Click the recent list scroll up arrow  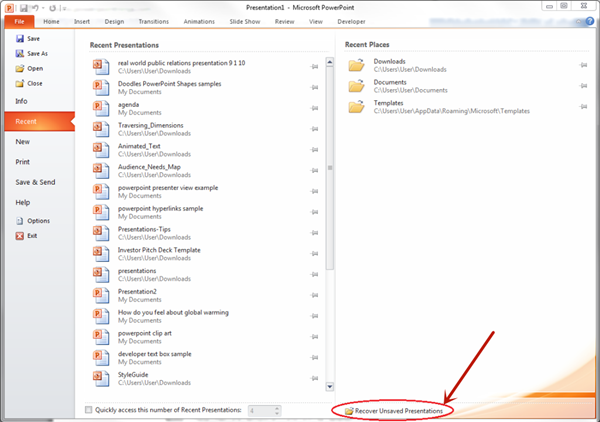coord(329,62)
